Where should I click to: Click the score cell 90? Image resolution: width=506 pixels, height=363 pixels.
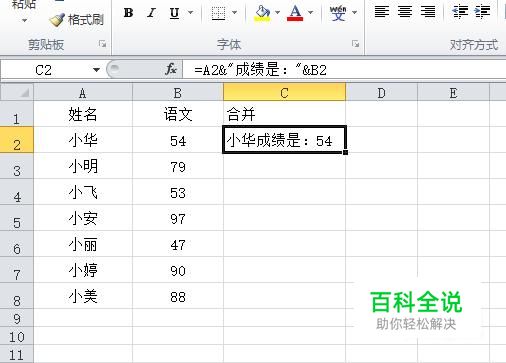click(x=178, y=270)
